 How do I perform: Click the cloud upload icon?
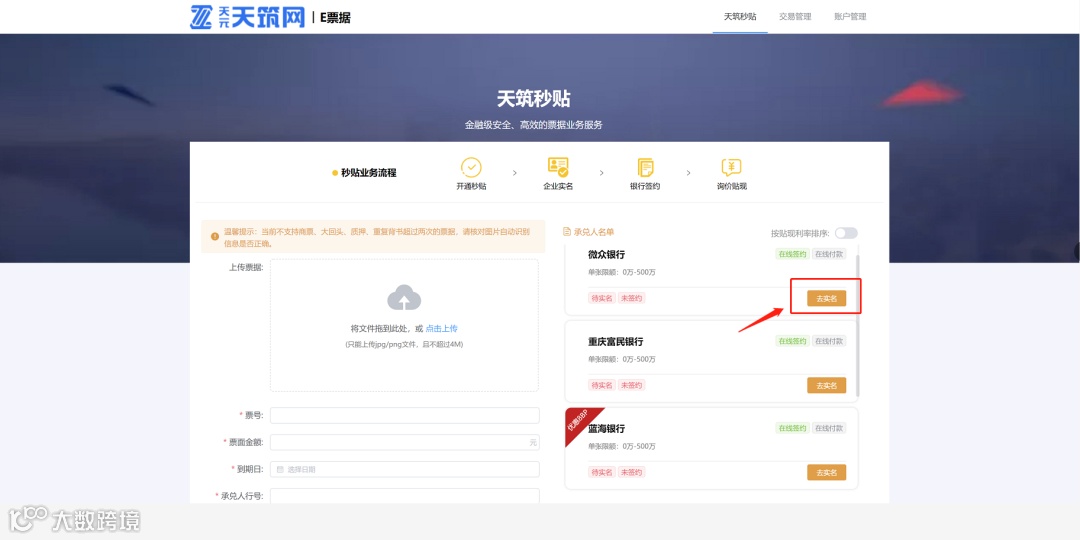[x=404, y=298]
